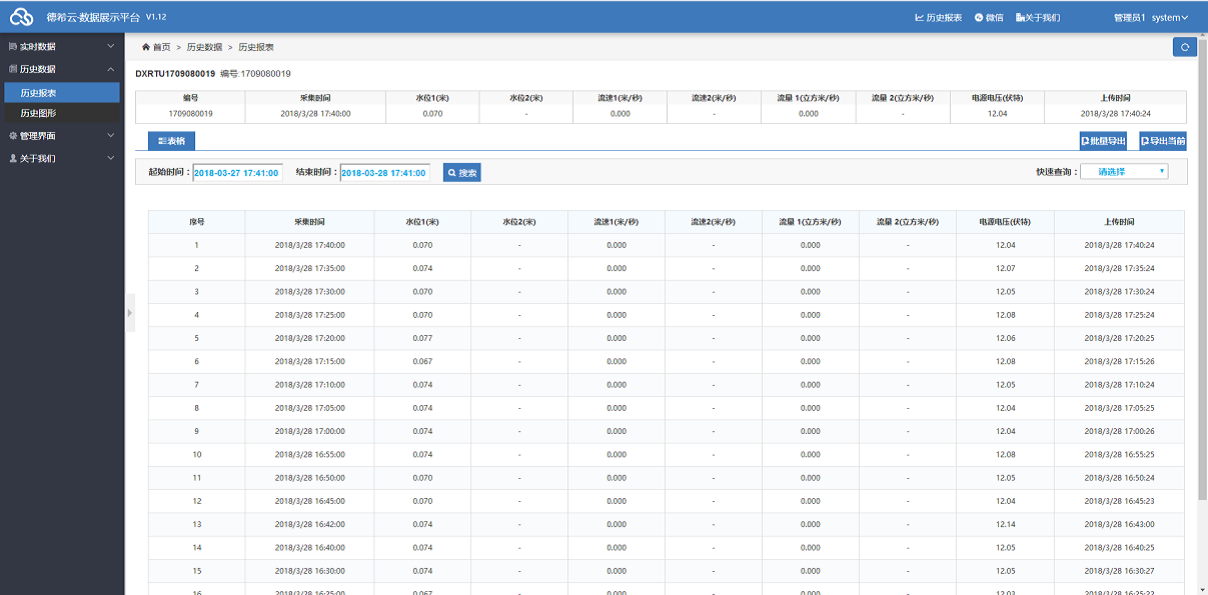Expand the 实时数据 sidebar menu
This screenshot has width=1208, height=595.
point(61,46)
